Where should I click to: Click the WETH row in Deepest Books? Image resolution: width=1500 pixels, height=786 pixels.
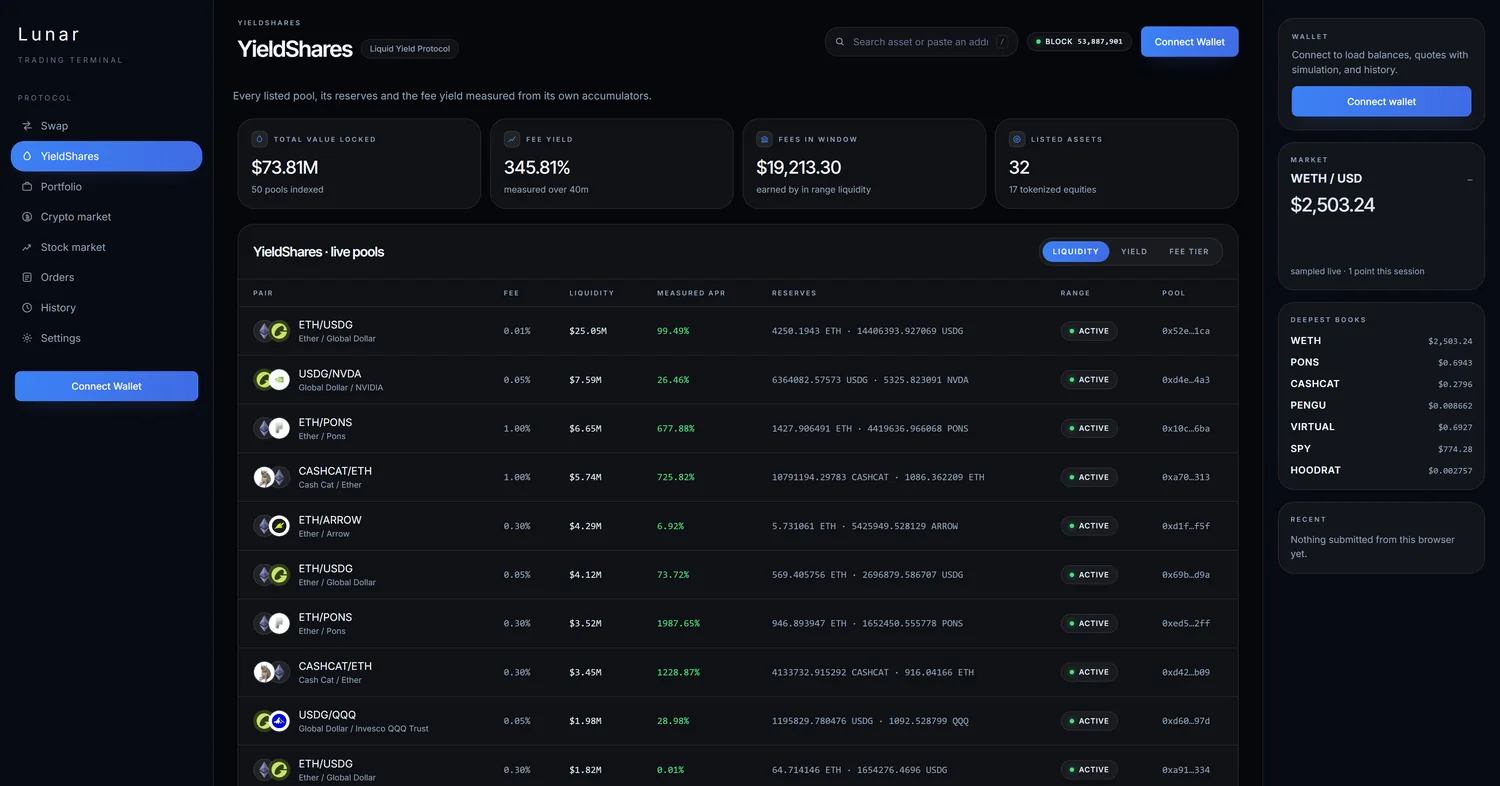point(1381,341)
